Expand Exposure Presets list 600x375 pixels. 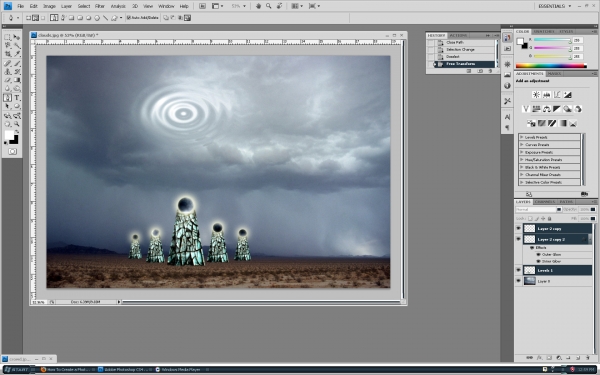(521, 152)
